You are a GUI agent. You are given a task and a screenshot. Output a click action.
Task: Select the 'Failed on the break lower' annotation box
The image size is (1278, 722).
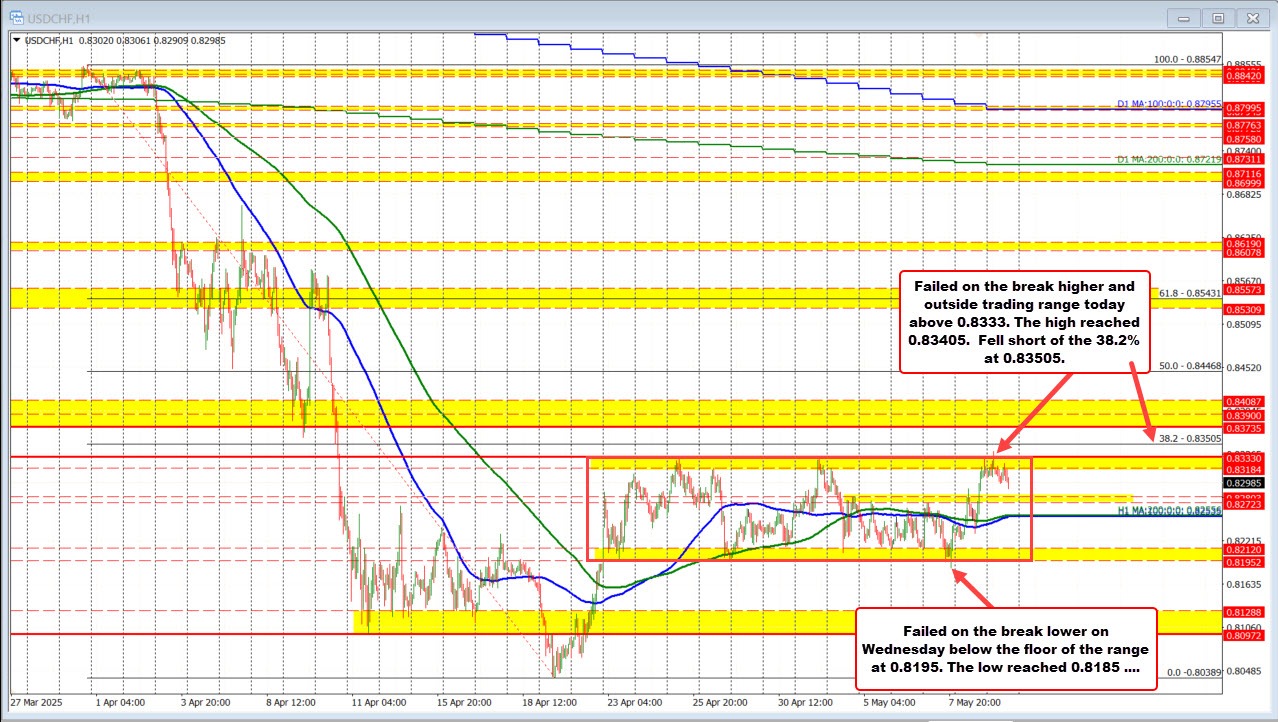coord(1006,647)
